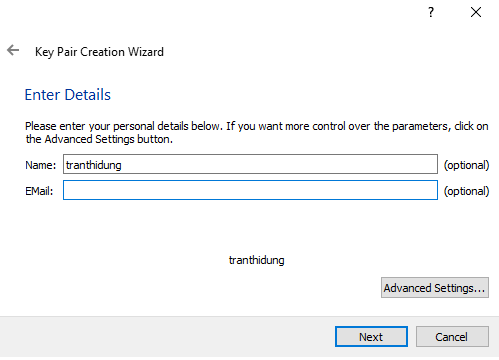Focus the empty EMail input field

(x=250, y=190)
